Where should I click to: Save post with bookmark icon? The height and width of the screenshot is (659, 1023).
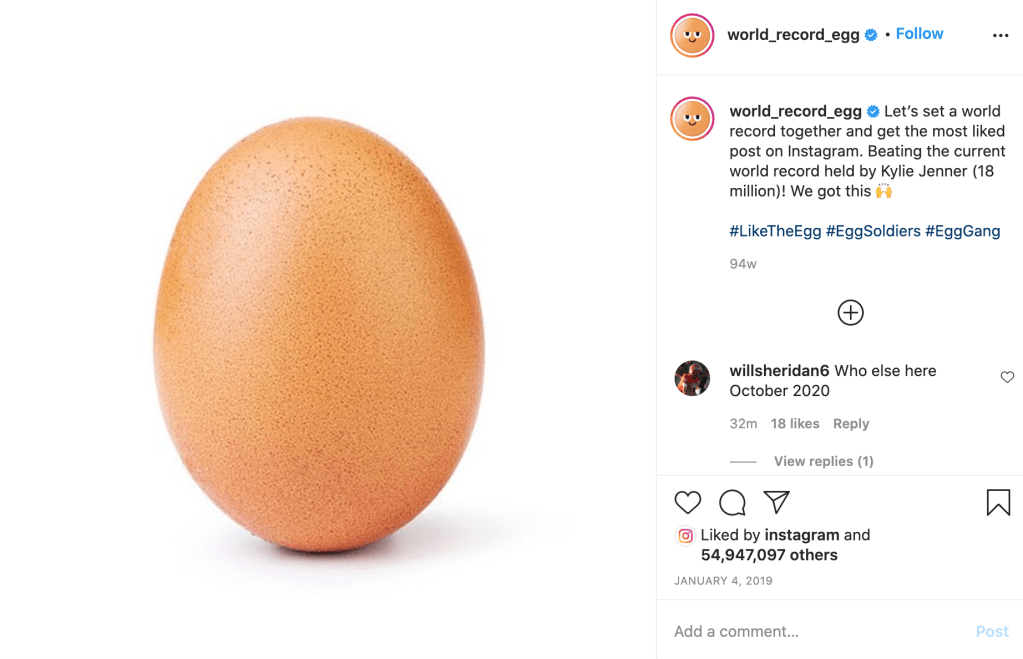tap(998, 502)
